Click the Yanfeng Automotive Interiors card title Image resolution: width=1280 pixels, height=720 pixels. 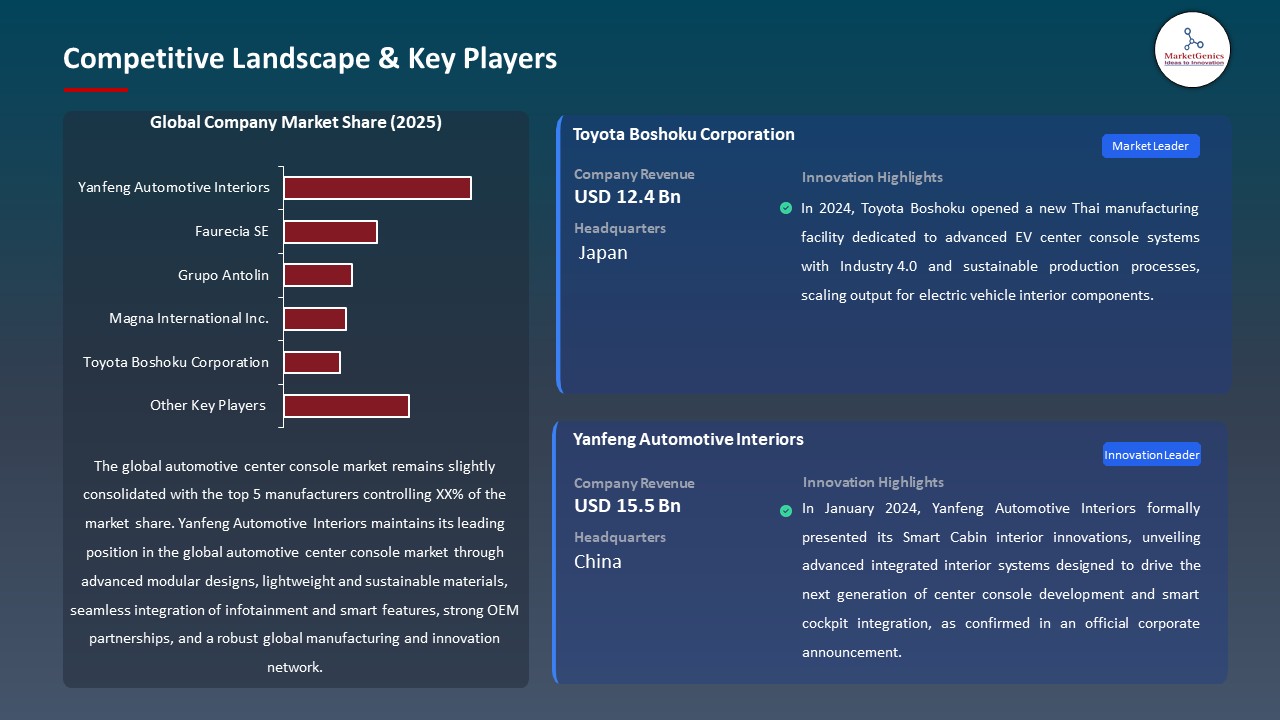click(688, 439)
